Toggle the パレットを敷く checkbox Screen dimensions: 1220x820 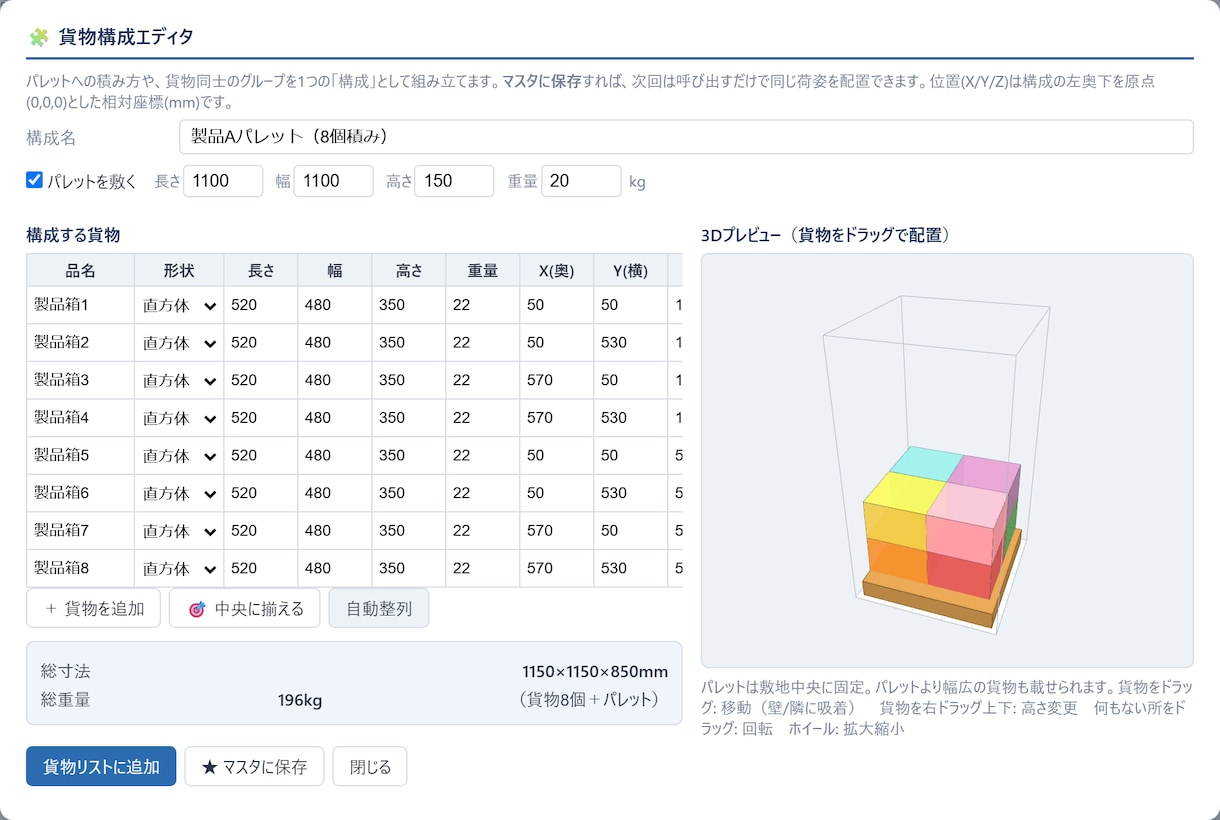[35, 180]
